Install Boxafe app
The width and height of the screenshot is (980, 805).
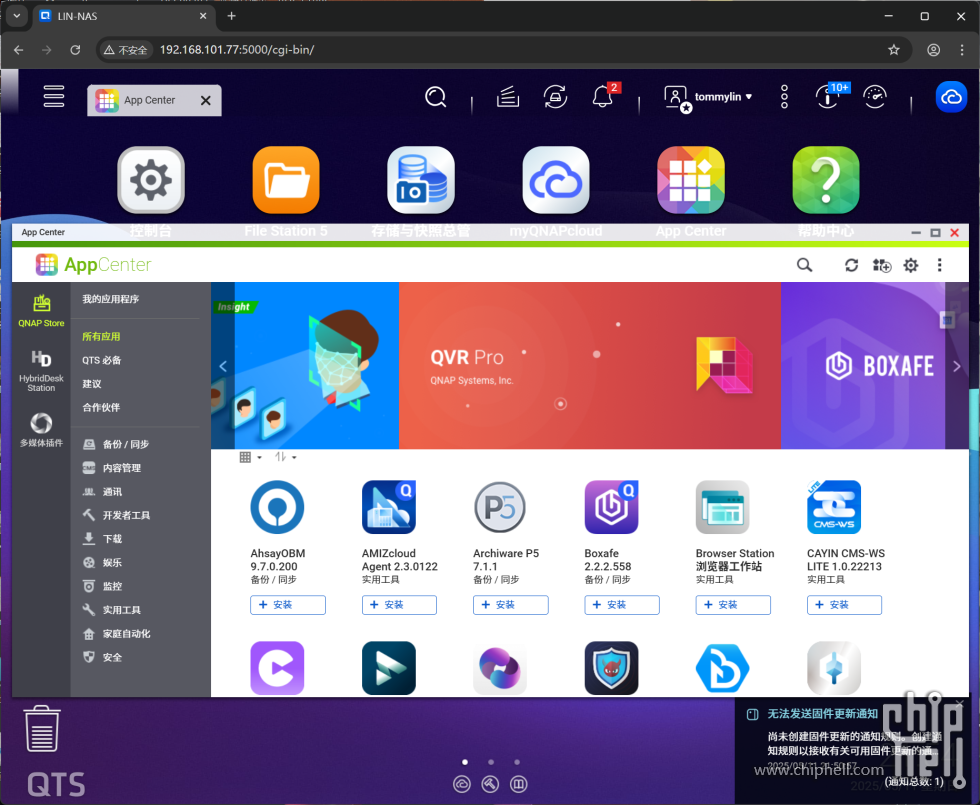(x=622, y=605)
